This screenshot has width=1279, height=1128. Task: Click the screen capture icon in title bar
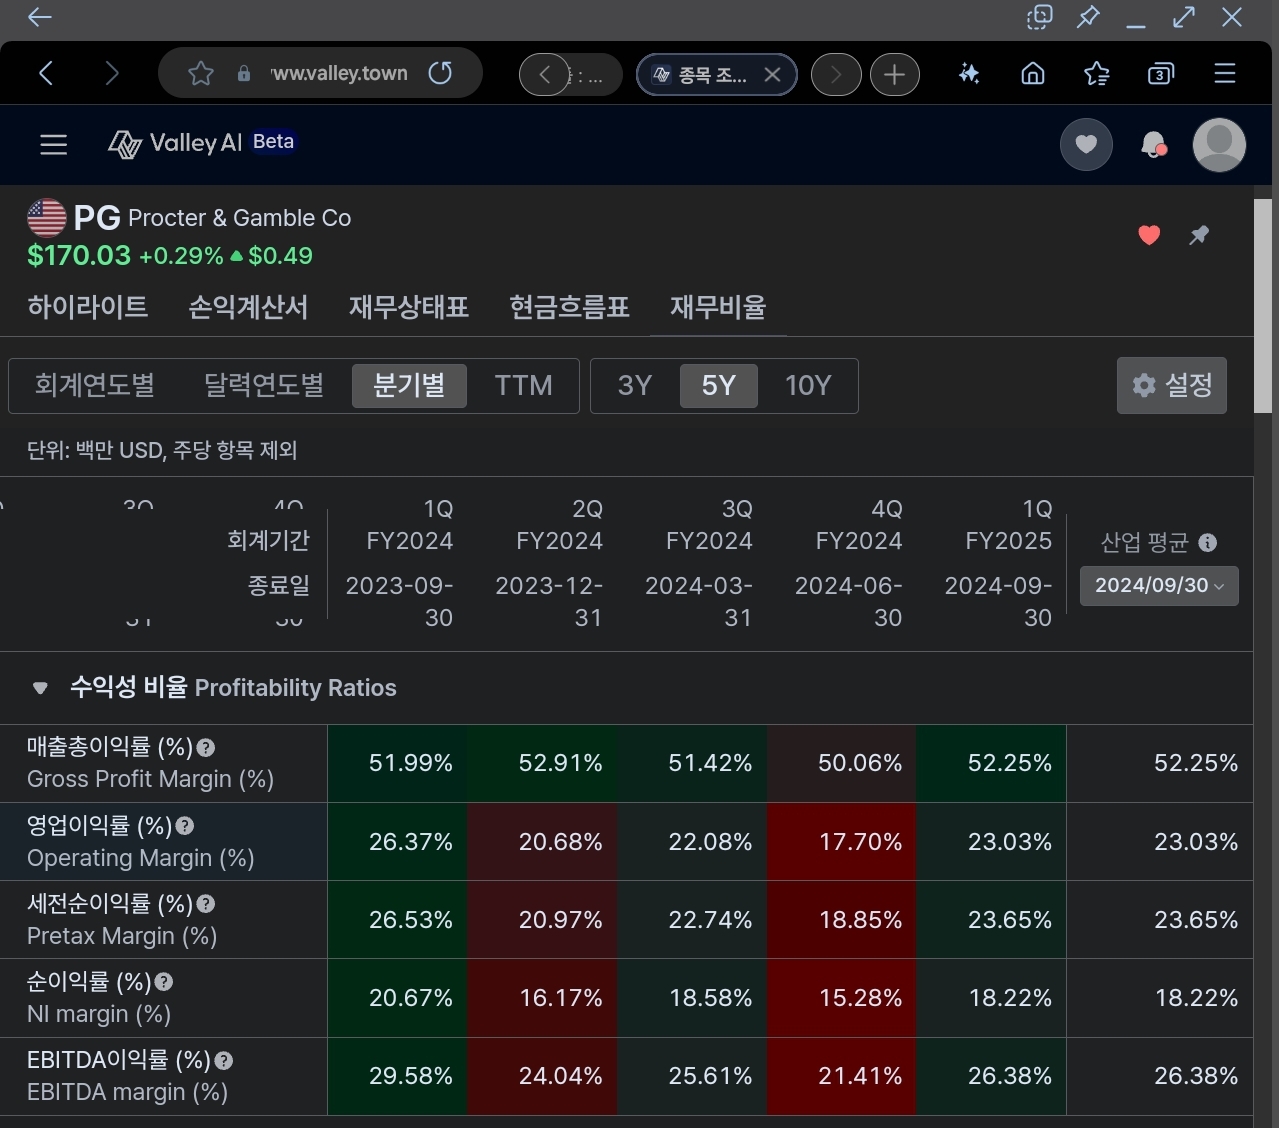[1040, 17]
